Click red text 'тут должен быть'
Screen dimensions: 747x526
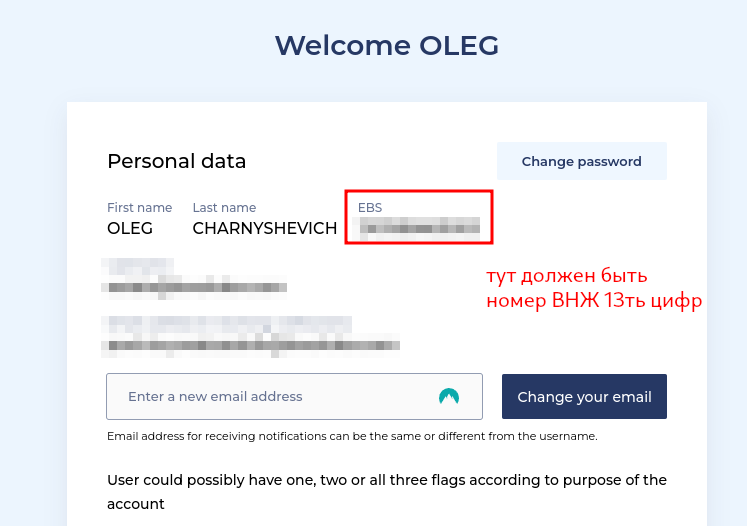coord(567,276)
